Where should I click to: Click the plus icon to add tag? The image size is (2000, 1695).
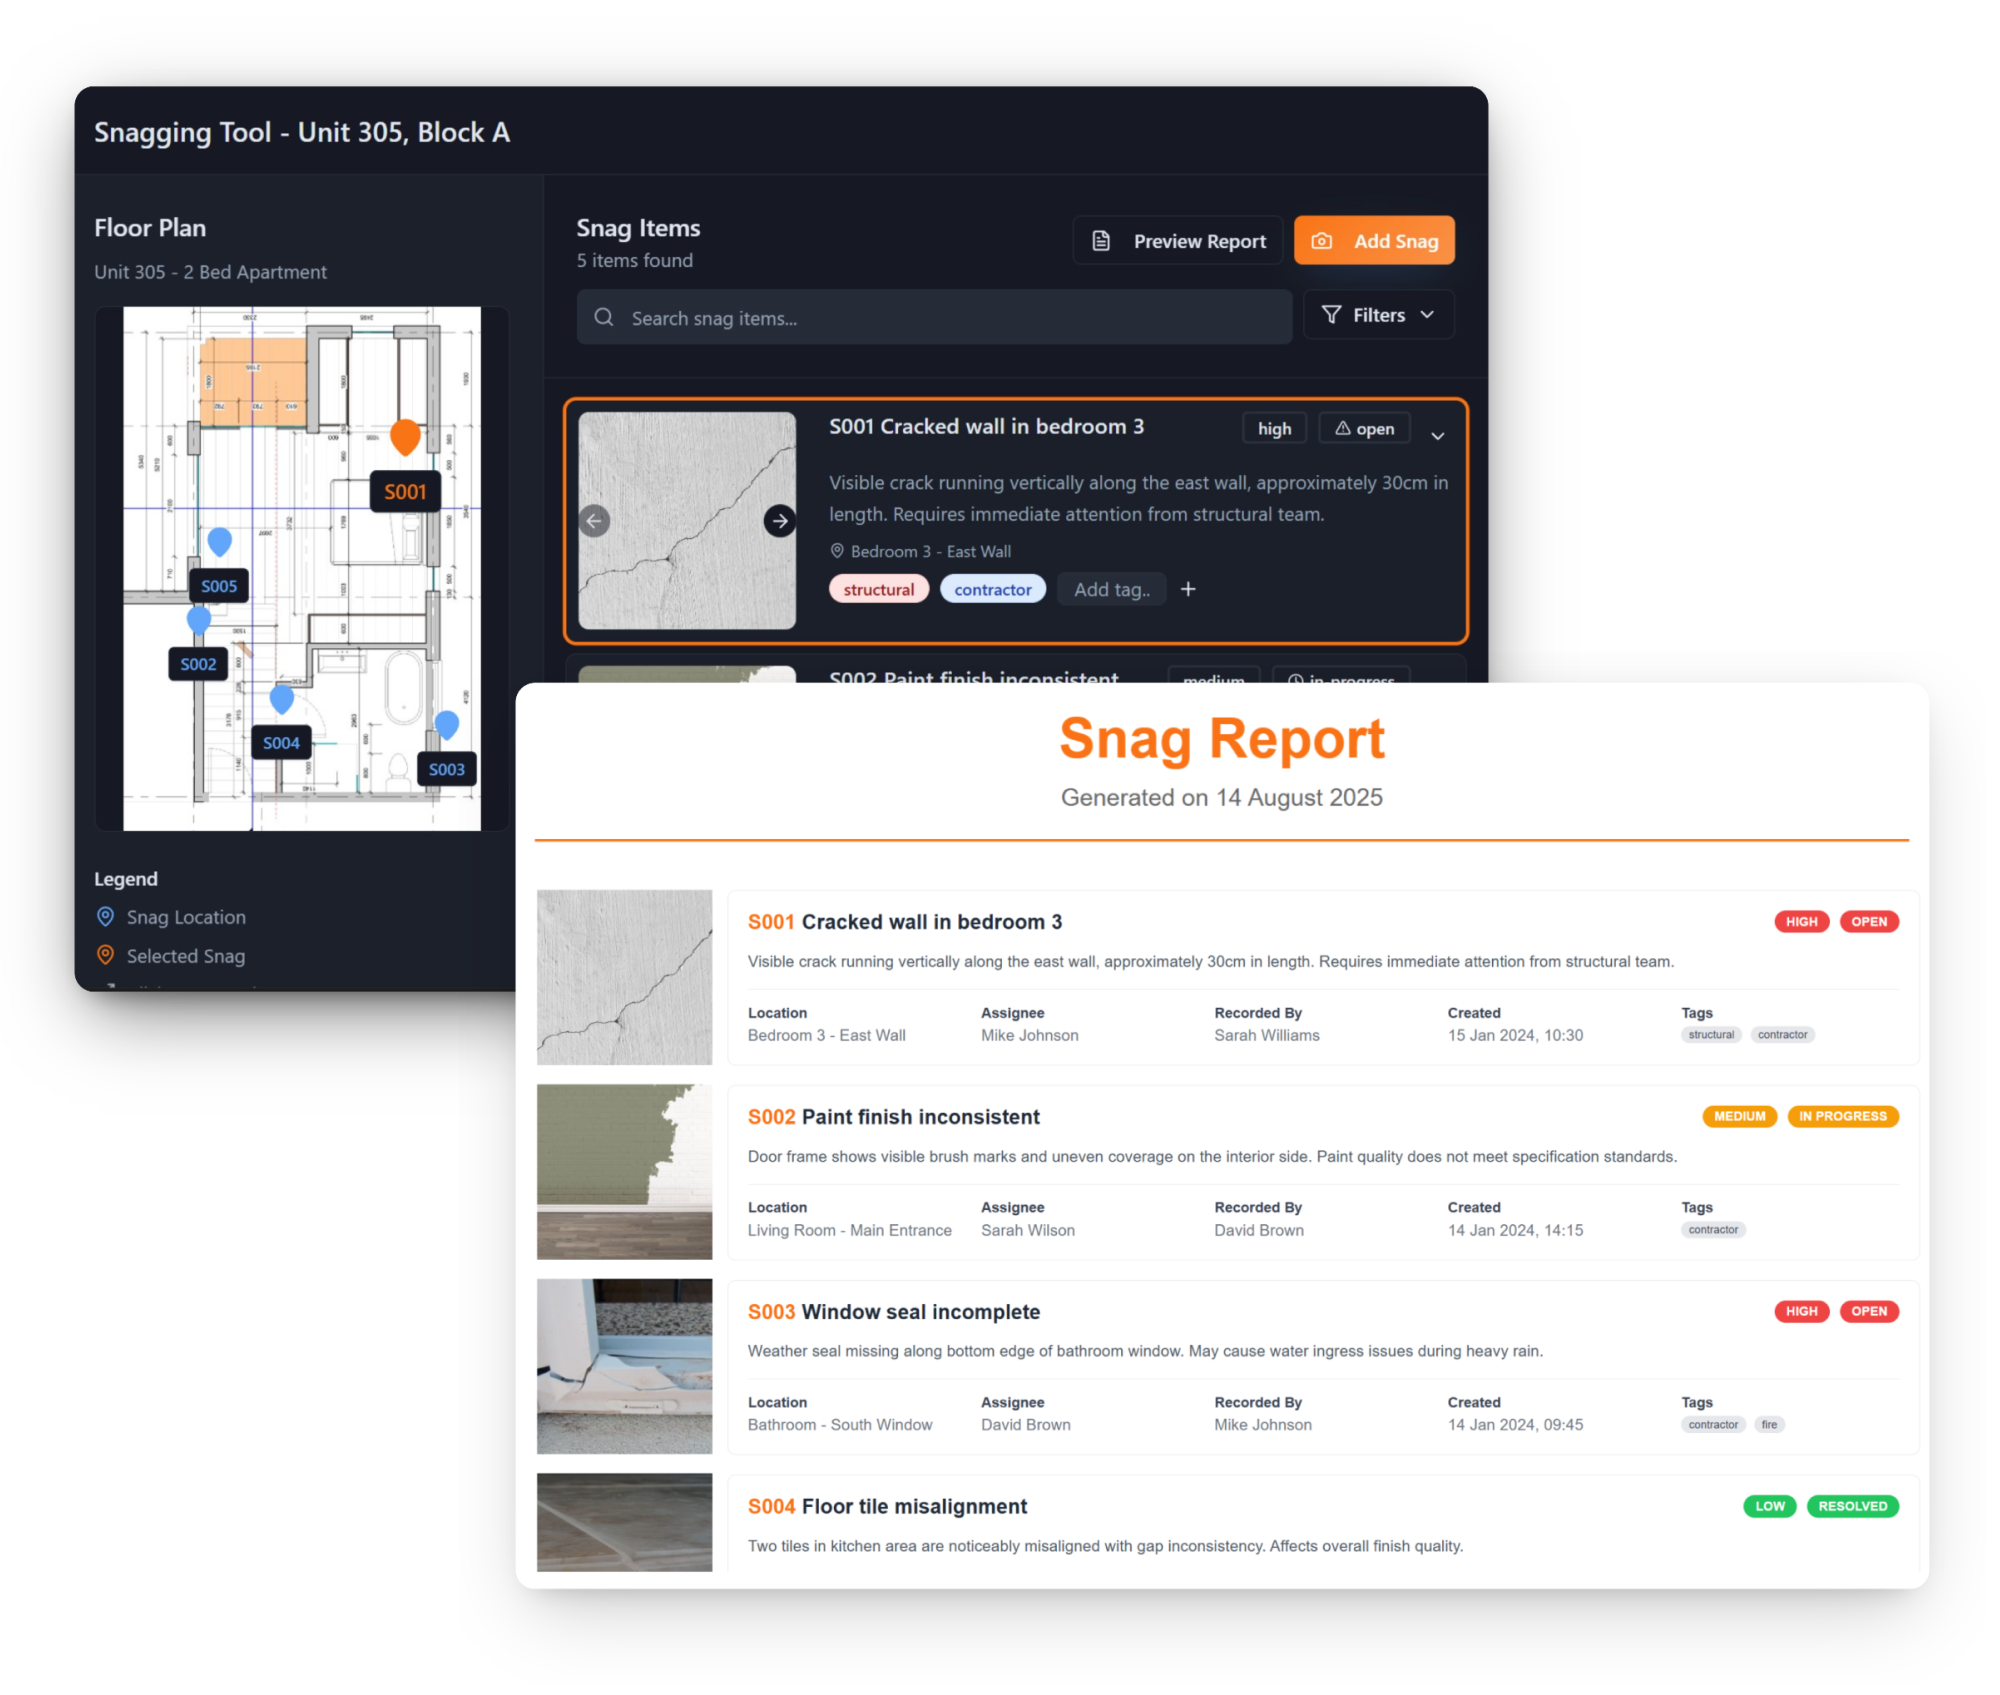click(1188, 590)
